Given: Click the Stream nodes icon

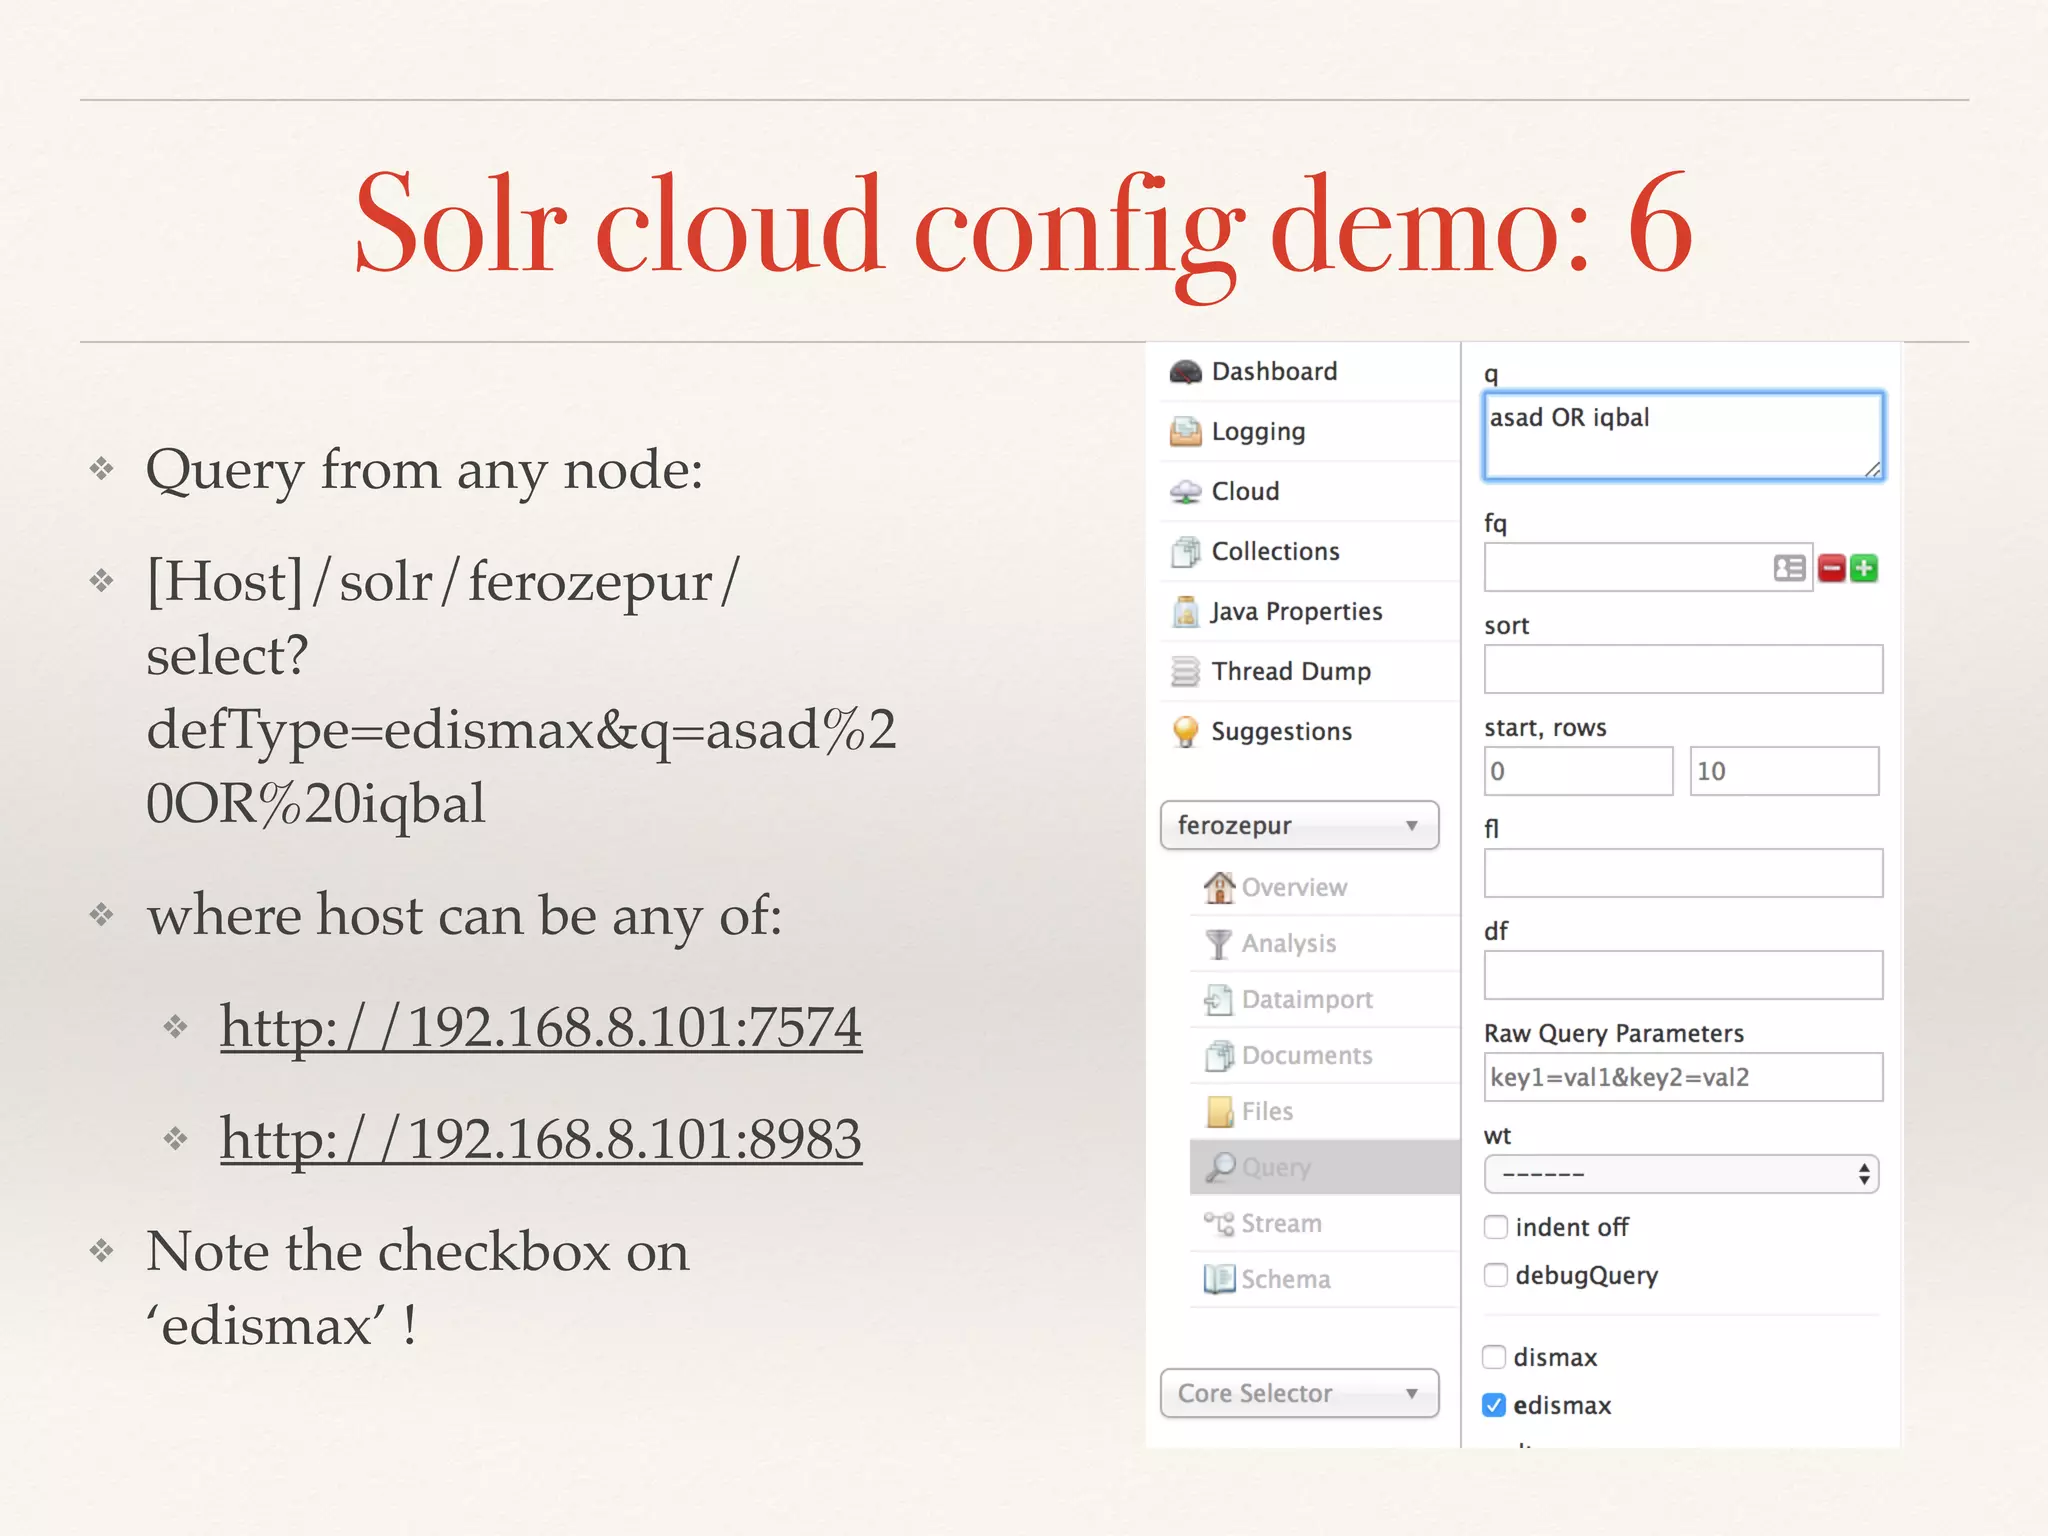Looking at the screenshot, I should coord(1219,1223).
